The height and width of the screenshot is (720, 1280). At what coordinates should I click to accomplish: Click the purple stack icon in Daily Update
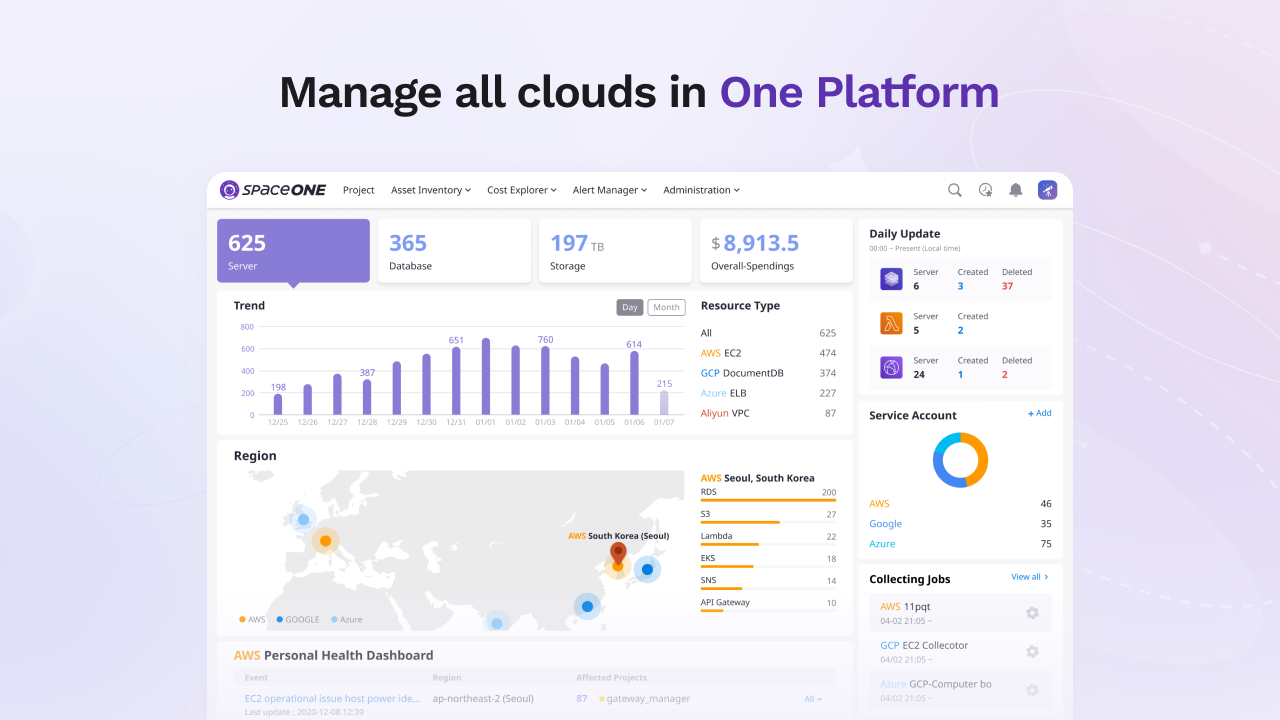click(891, 279)
